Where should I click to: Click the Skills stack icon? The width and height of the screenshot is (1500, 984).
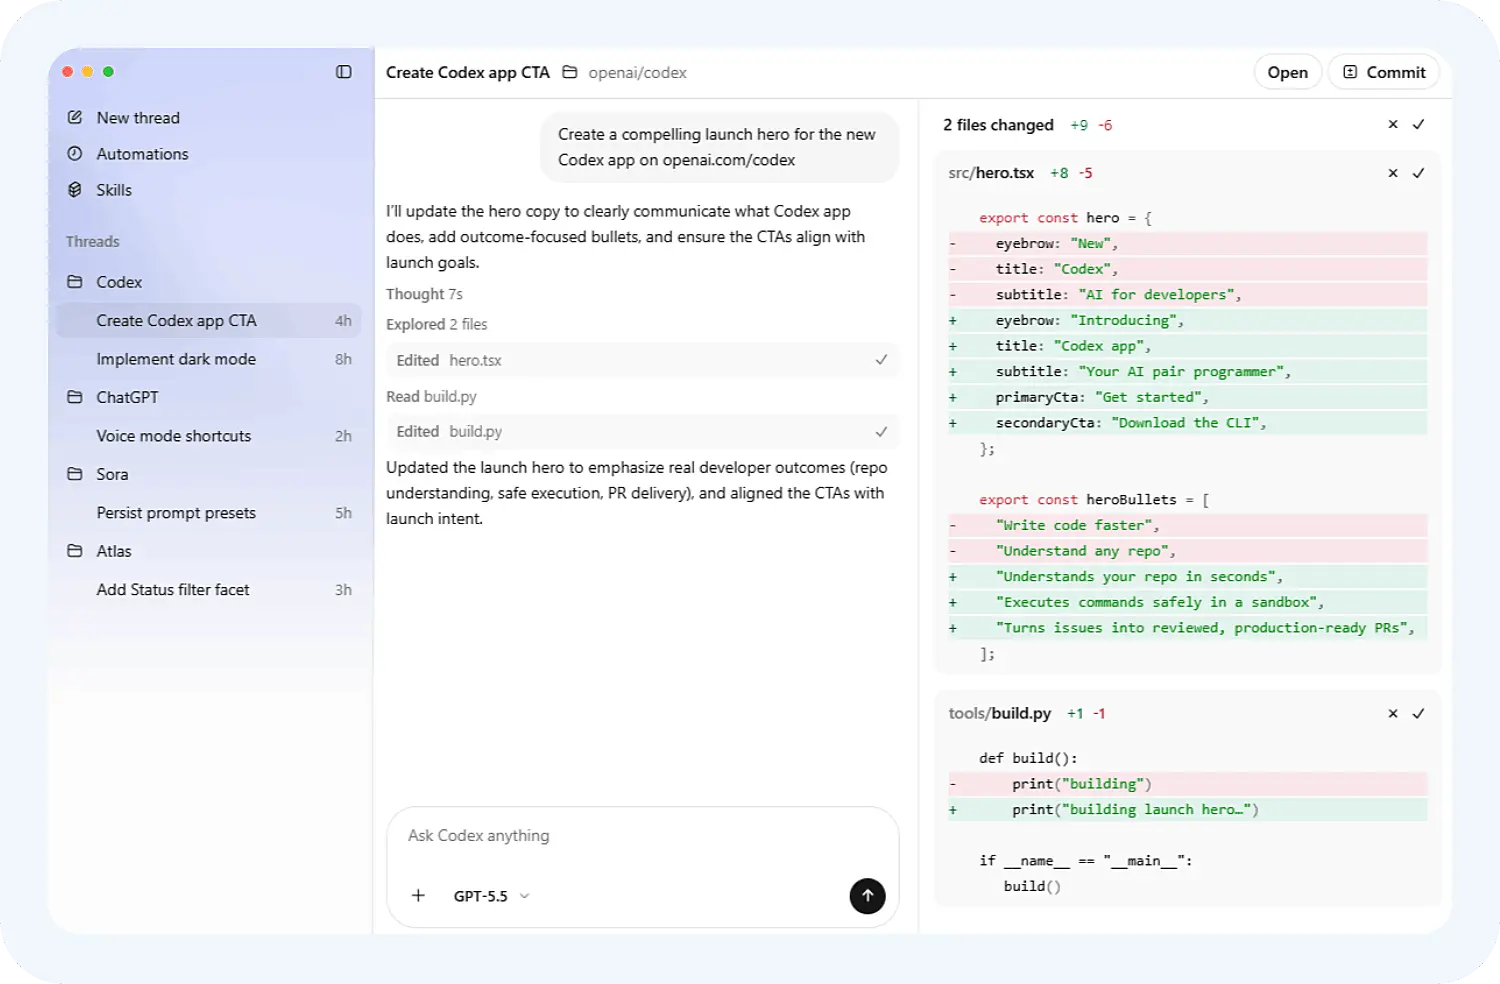click(75, 190)
